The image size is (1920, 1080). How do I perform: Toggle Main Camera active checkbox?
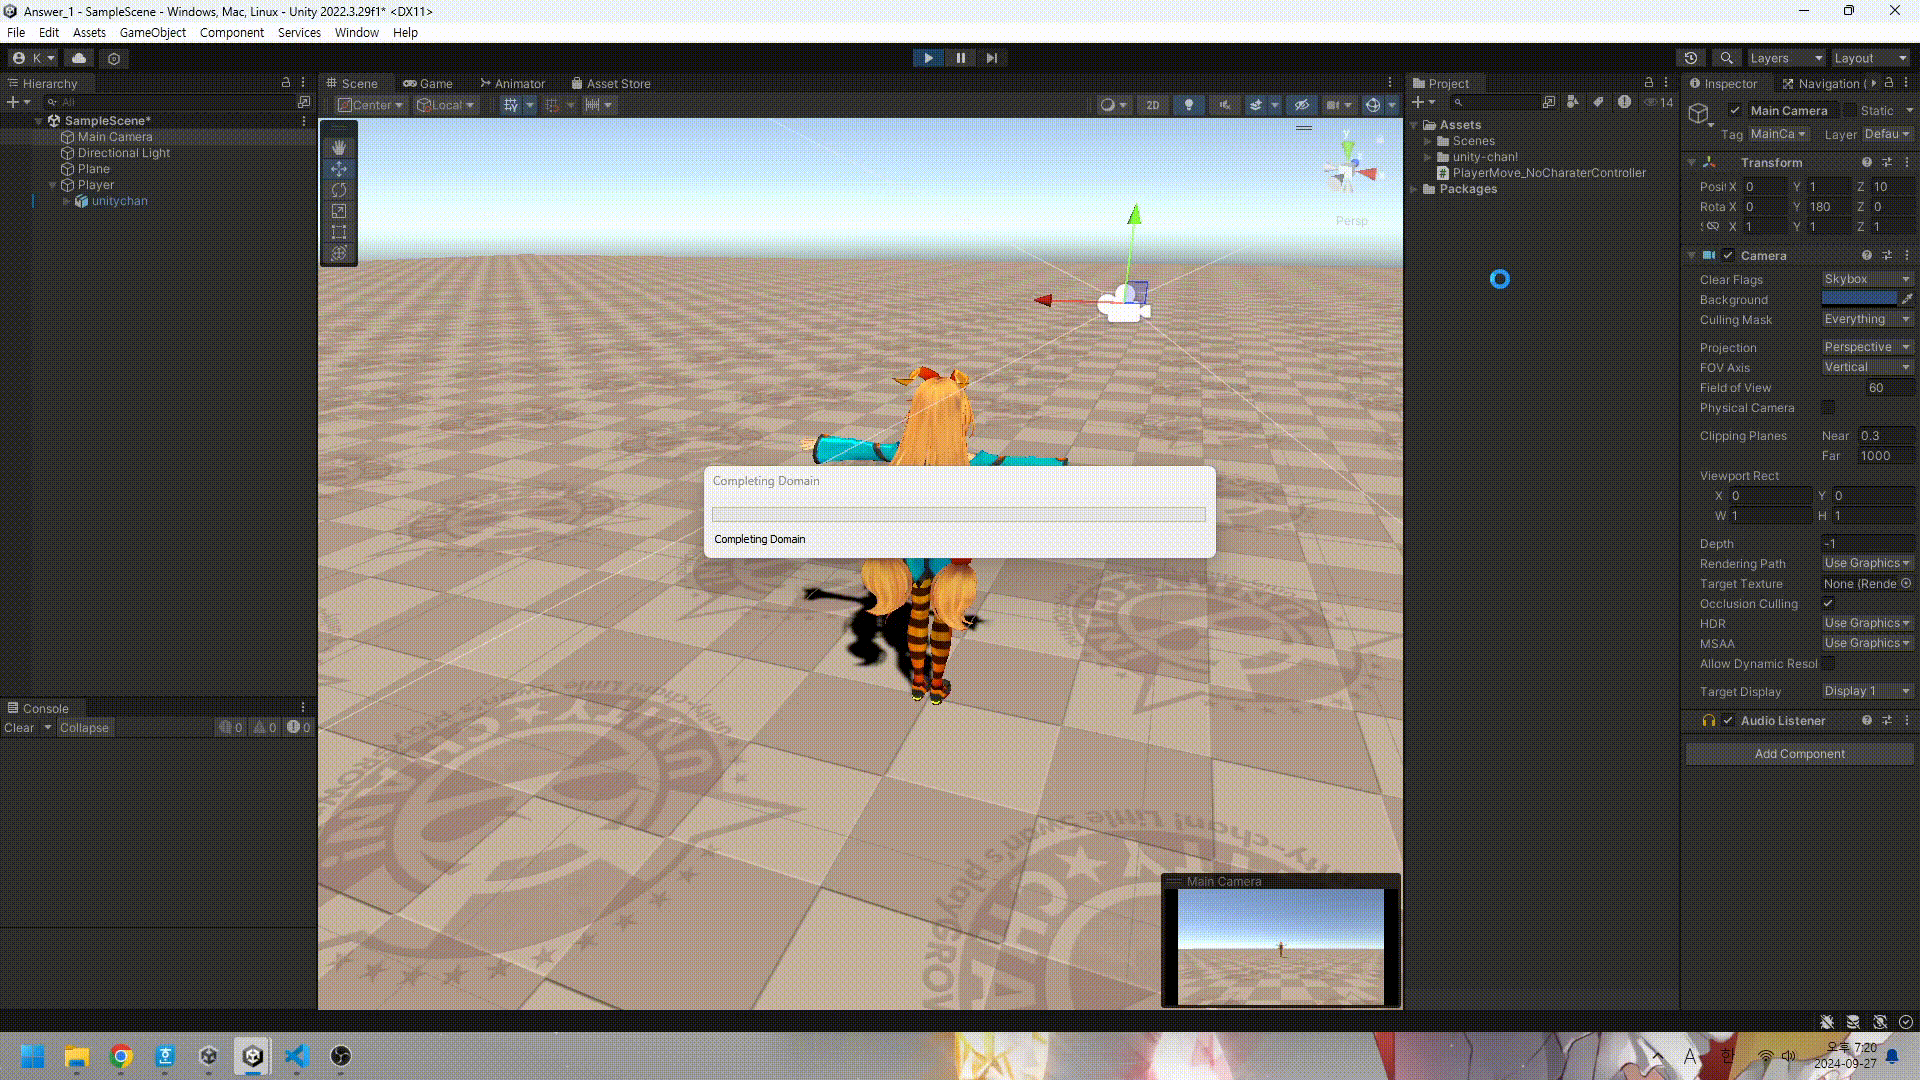point(1735,111)
